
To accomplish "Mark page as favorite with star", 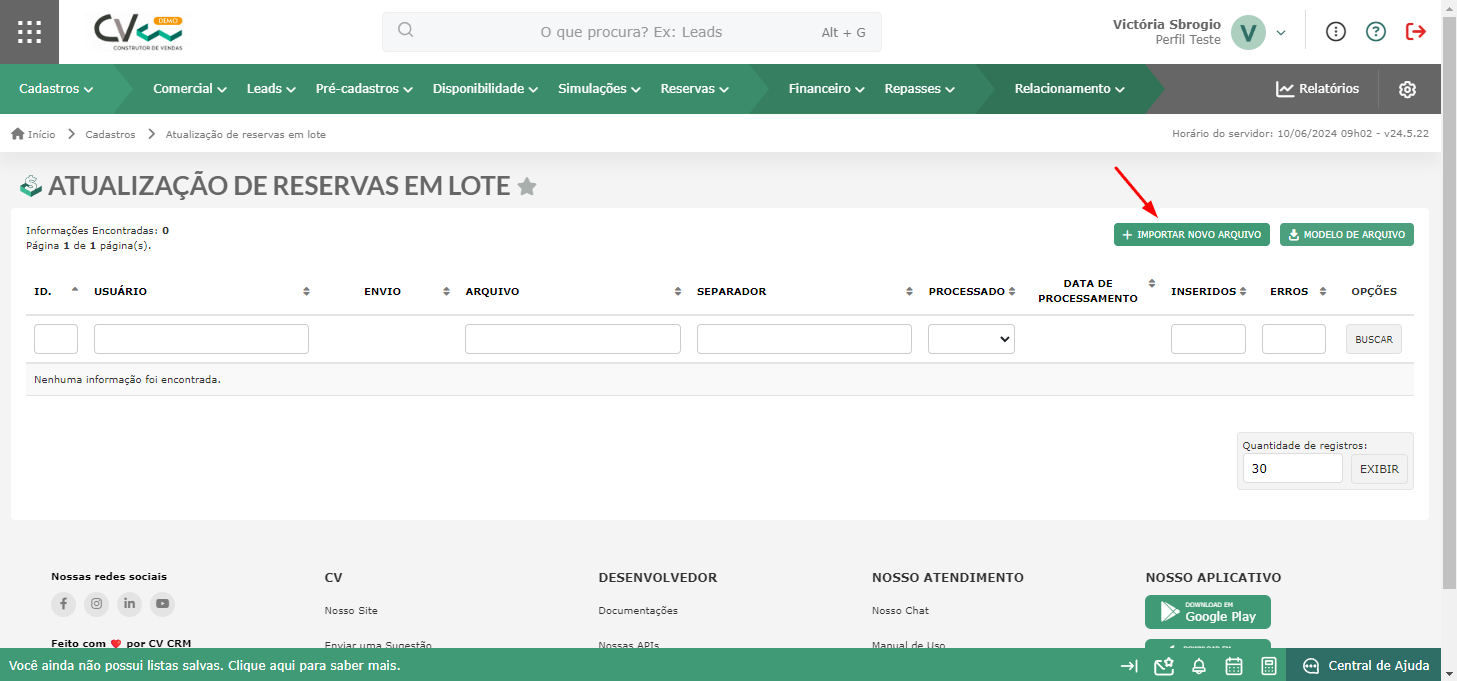I will [x=527, y=186].
